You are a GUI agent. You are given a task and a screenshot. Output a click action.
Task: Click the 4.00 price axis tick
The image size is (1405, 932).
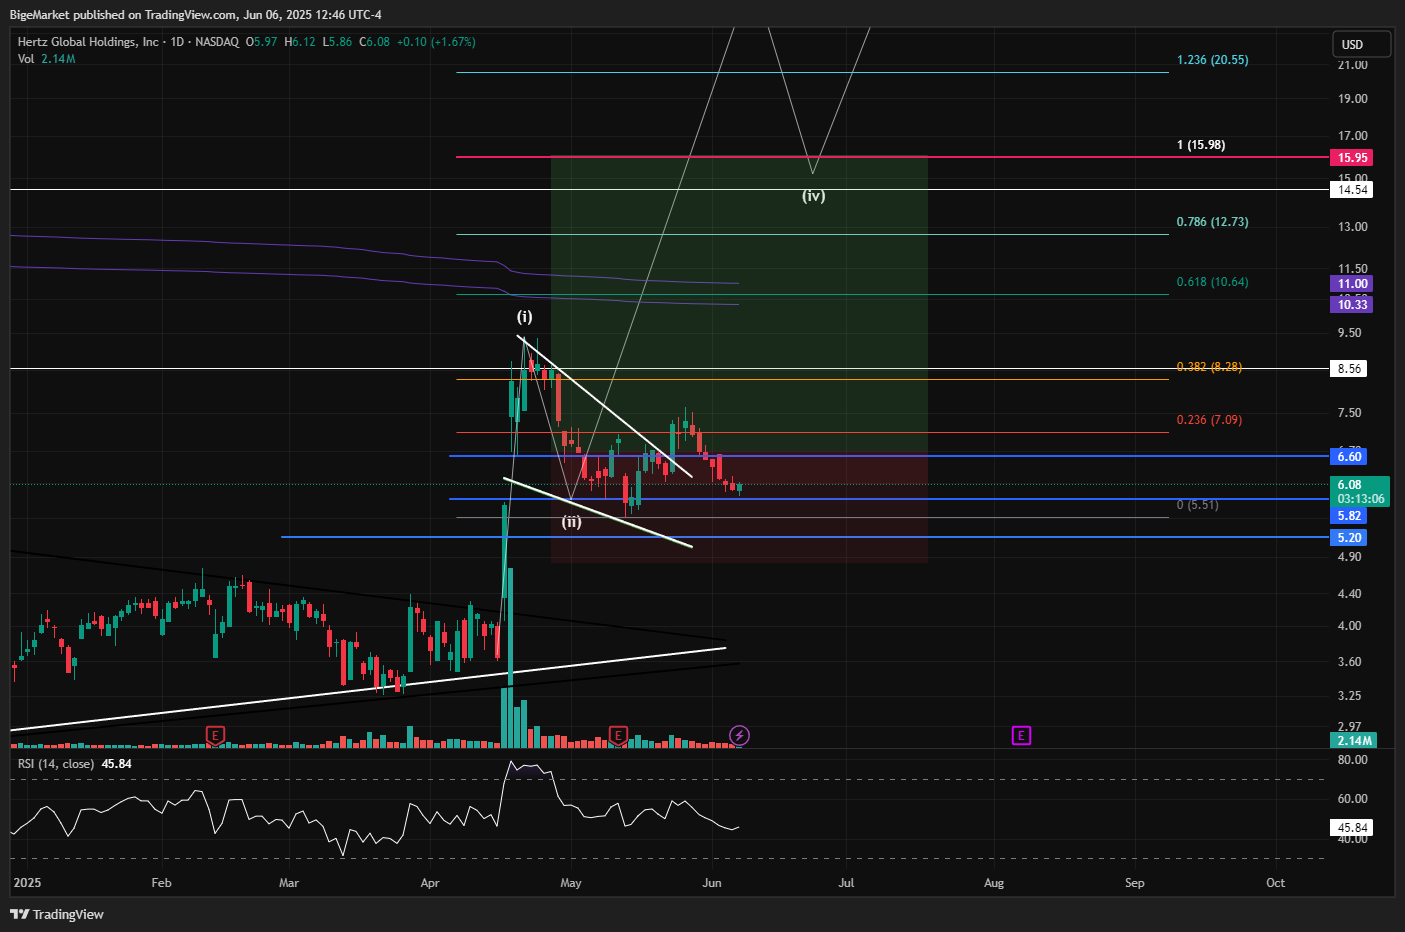pyautogui.click(x=1349, y=626)
